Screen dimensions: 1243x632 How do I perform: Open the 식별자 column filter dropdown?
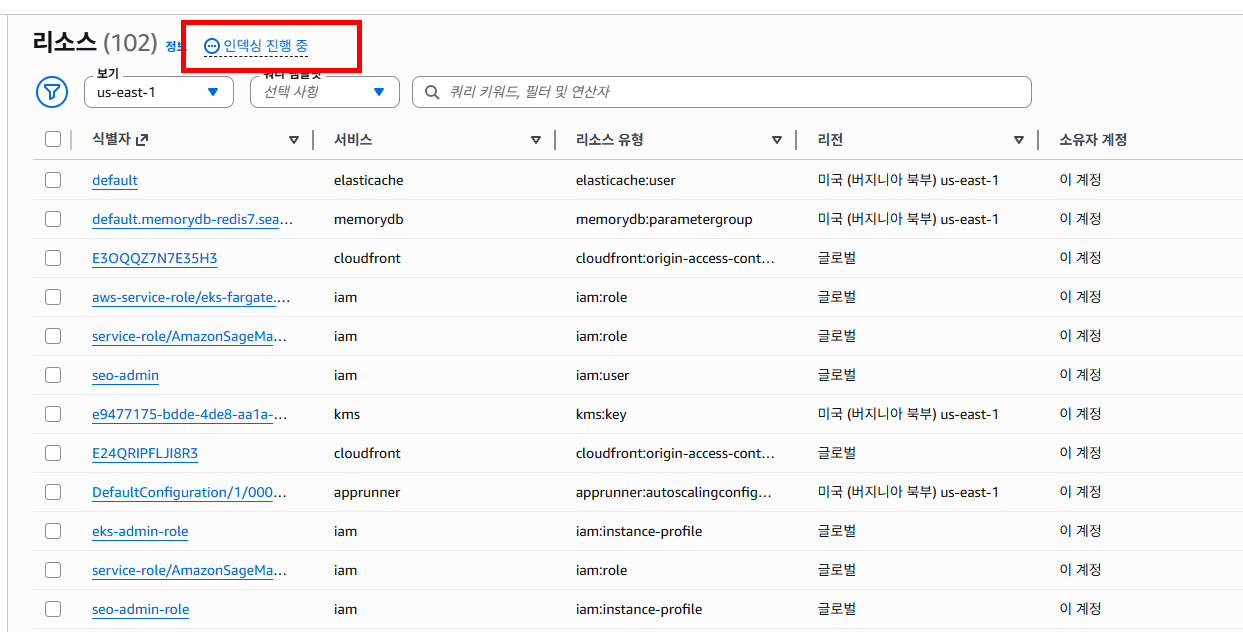(294, 139)
